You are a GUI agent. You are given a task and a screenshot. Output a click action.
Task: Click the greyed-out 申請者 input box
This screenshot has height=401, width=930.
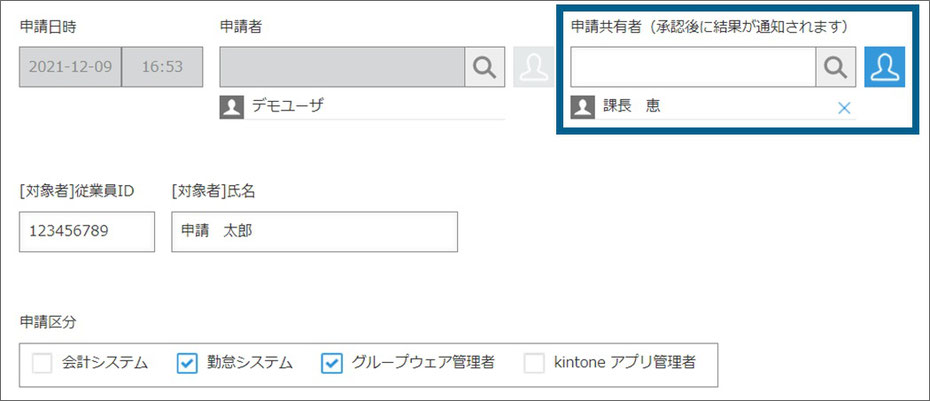pos(342,67)
